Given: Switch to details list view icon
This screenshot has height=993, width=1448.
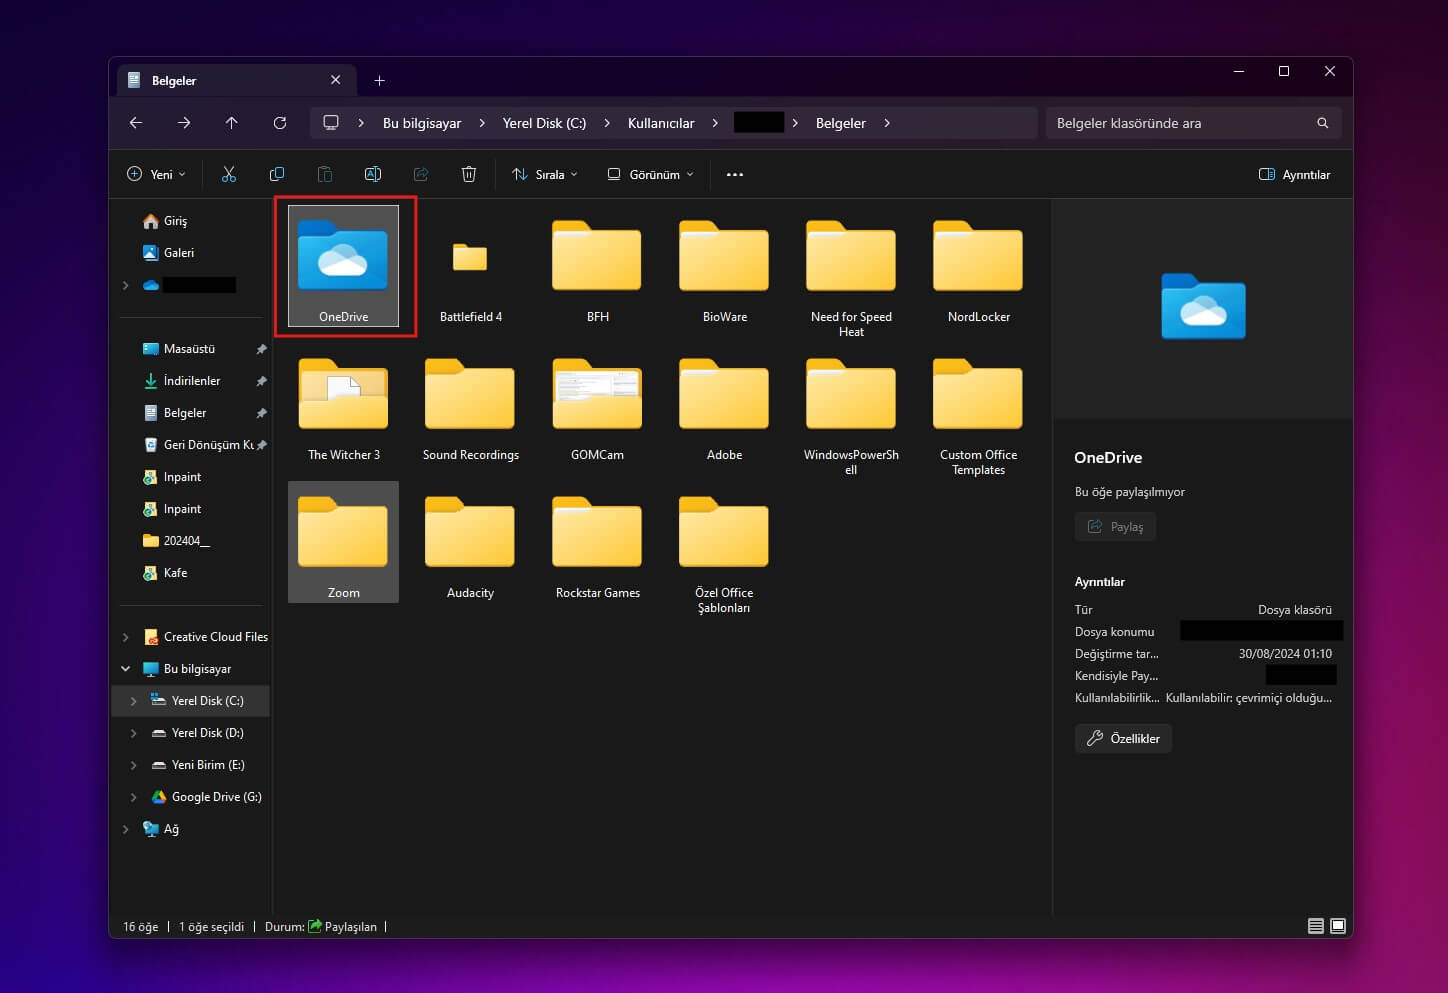Looking at the screenshot, I should click(1316, 926).
